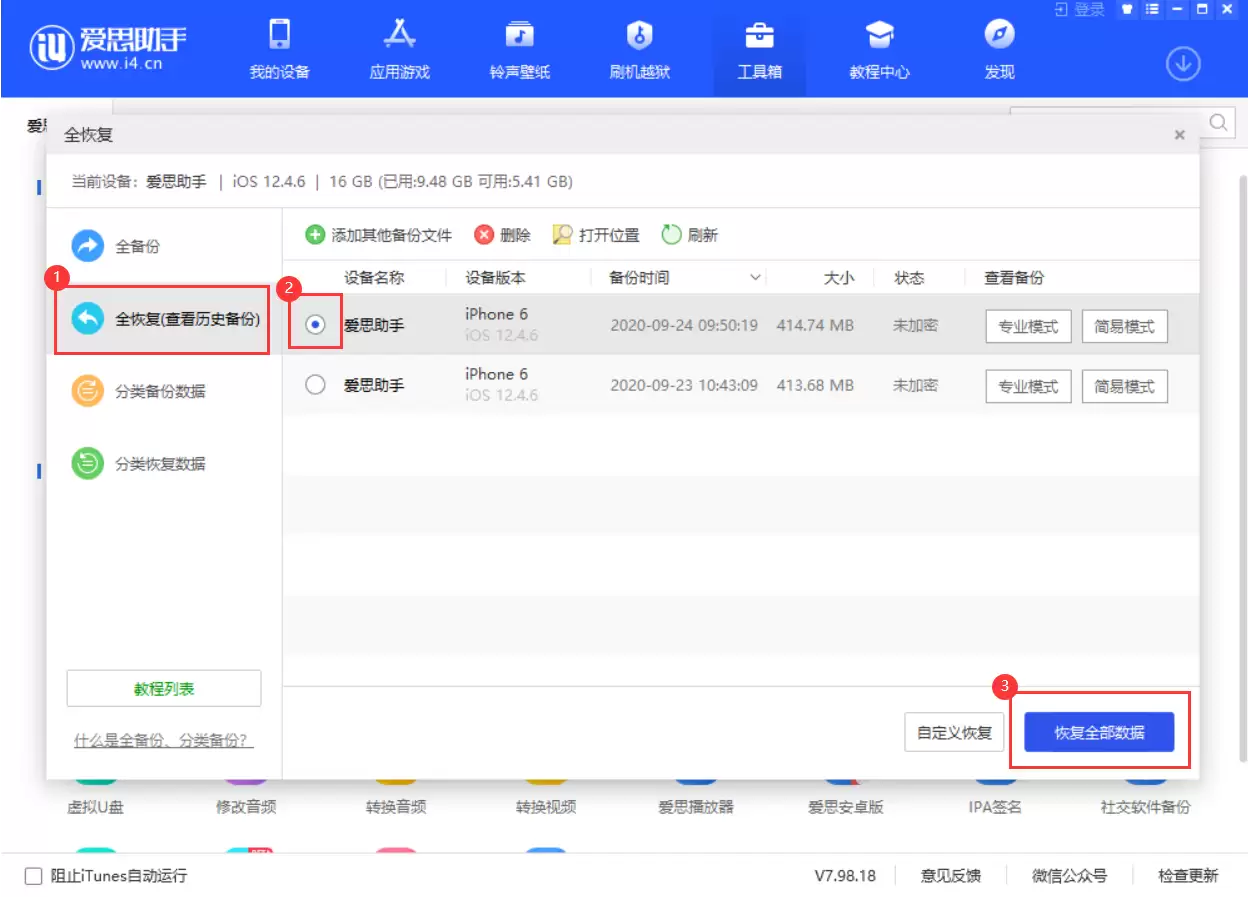Select 全恢复(查看历史备份) in the sidebar
The image size is (1248, 897).
pos(162,319)
